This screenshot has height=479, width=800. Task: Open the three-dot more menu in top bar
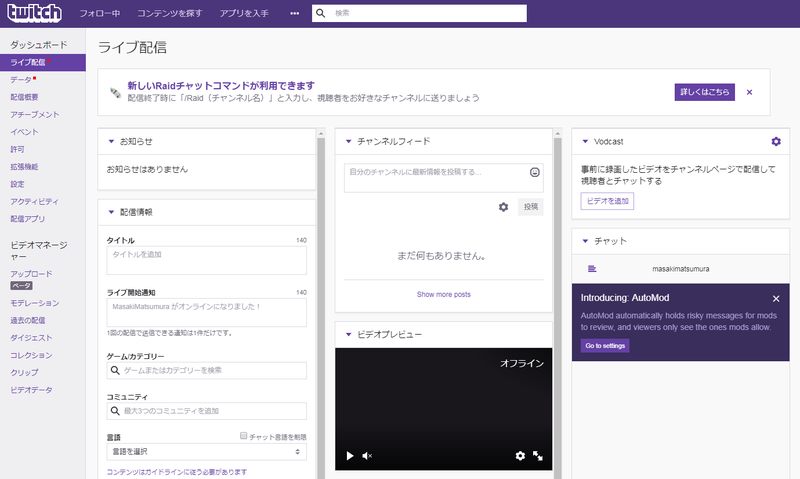[294, 13]
